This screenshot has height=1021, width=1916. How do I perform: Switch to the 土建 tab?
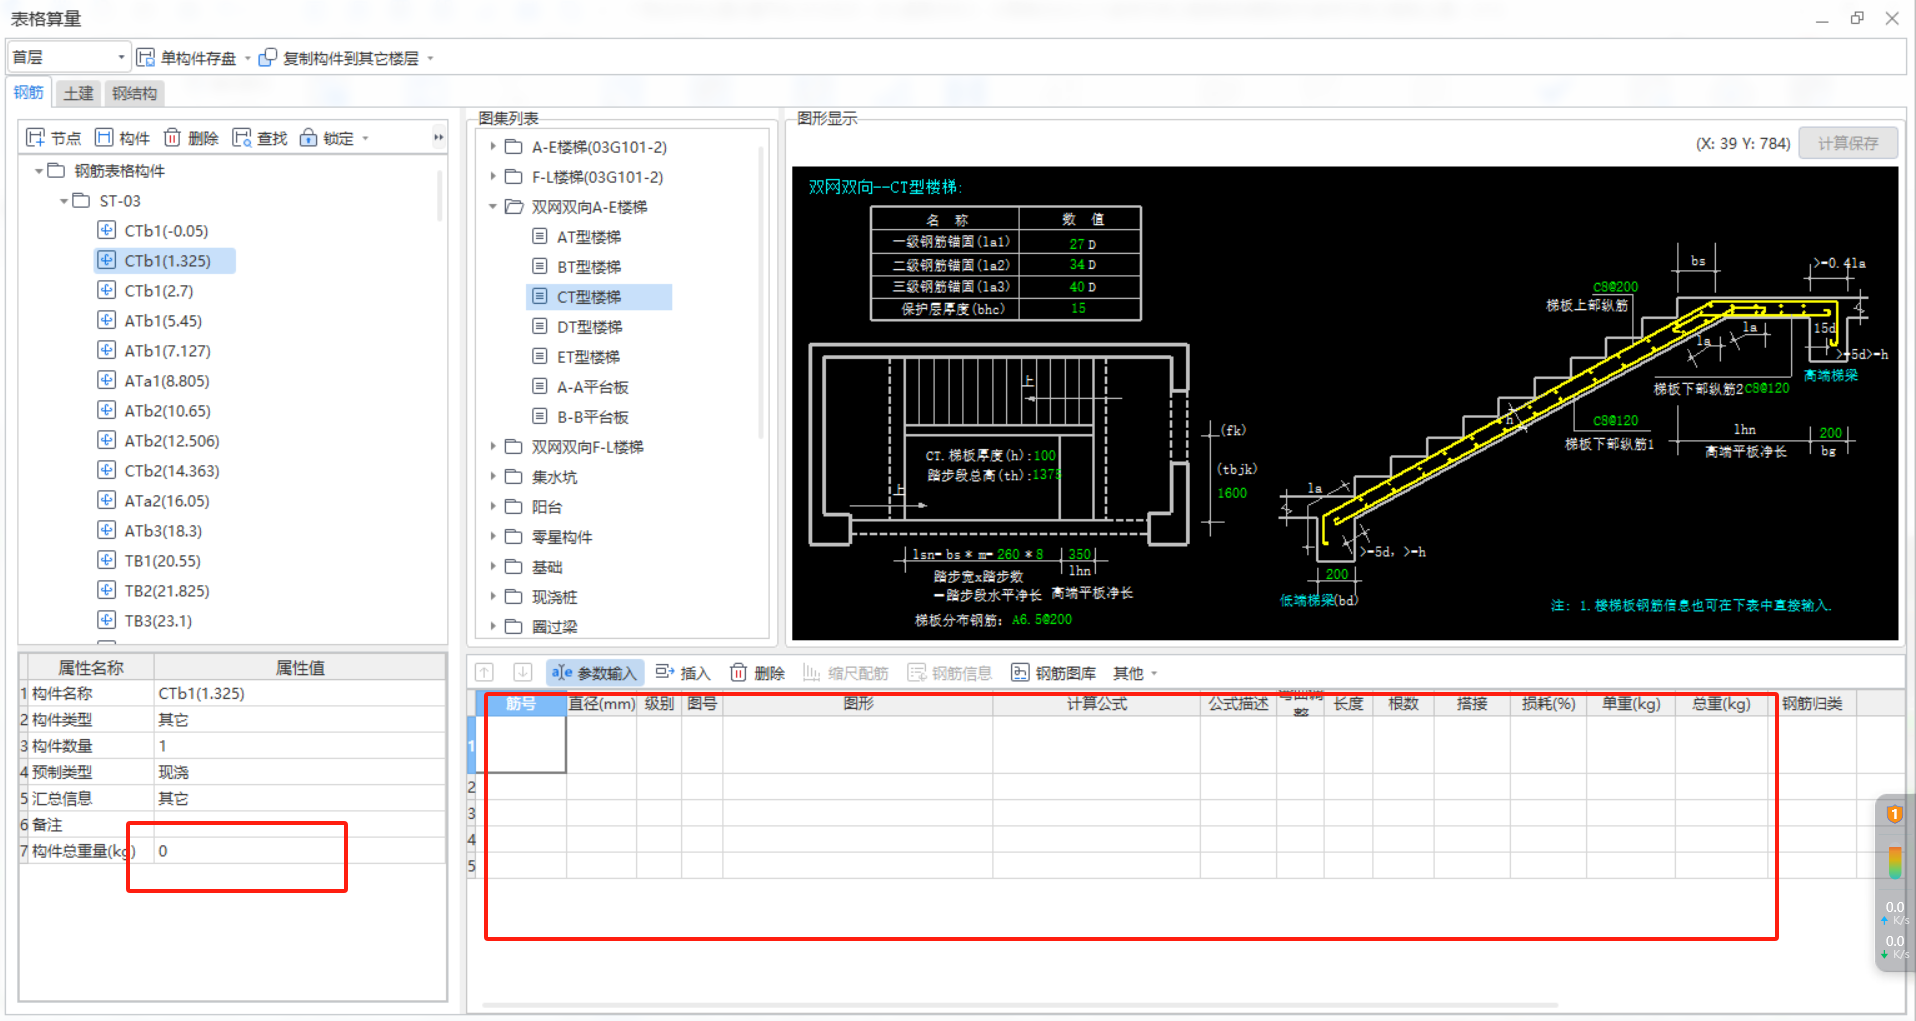(x=78, y=93)
